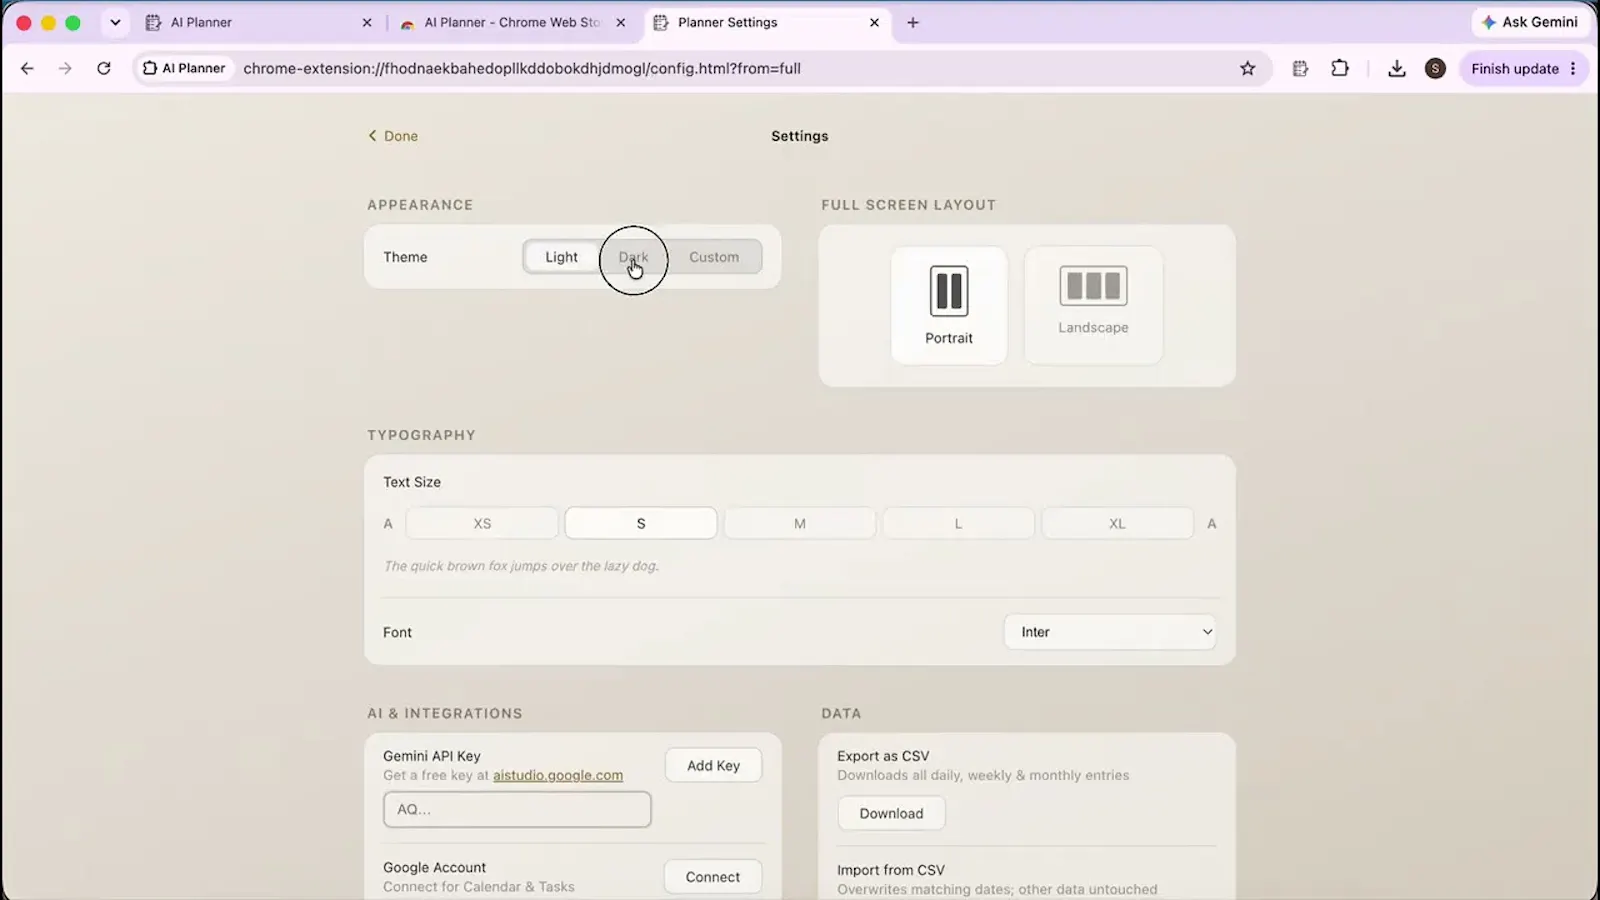Close the Planner Settings tab

[x=874, y=22]
